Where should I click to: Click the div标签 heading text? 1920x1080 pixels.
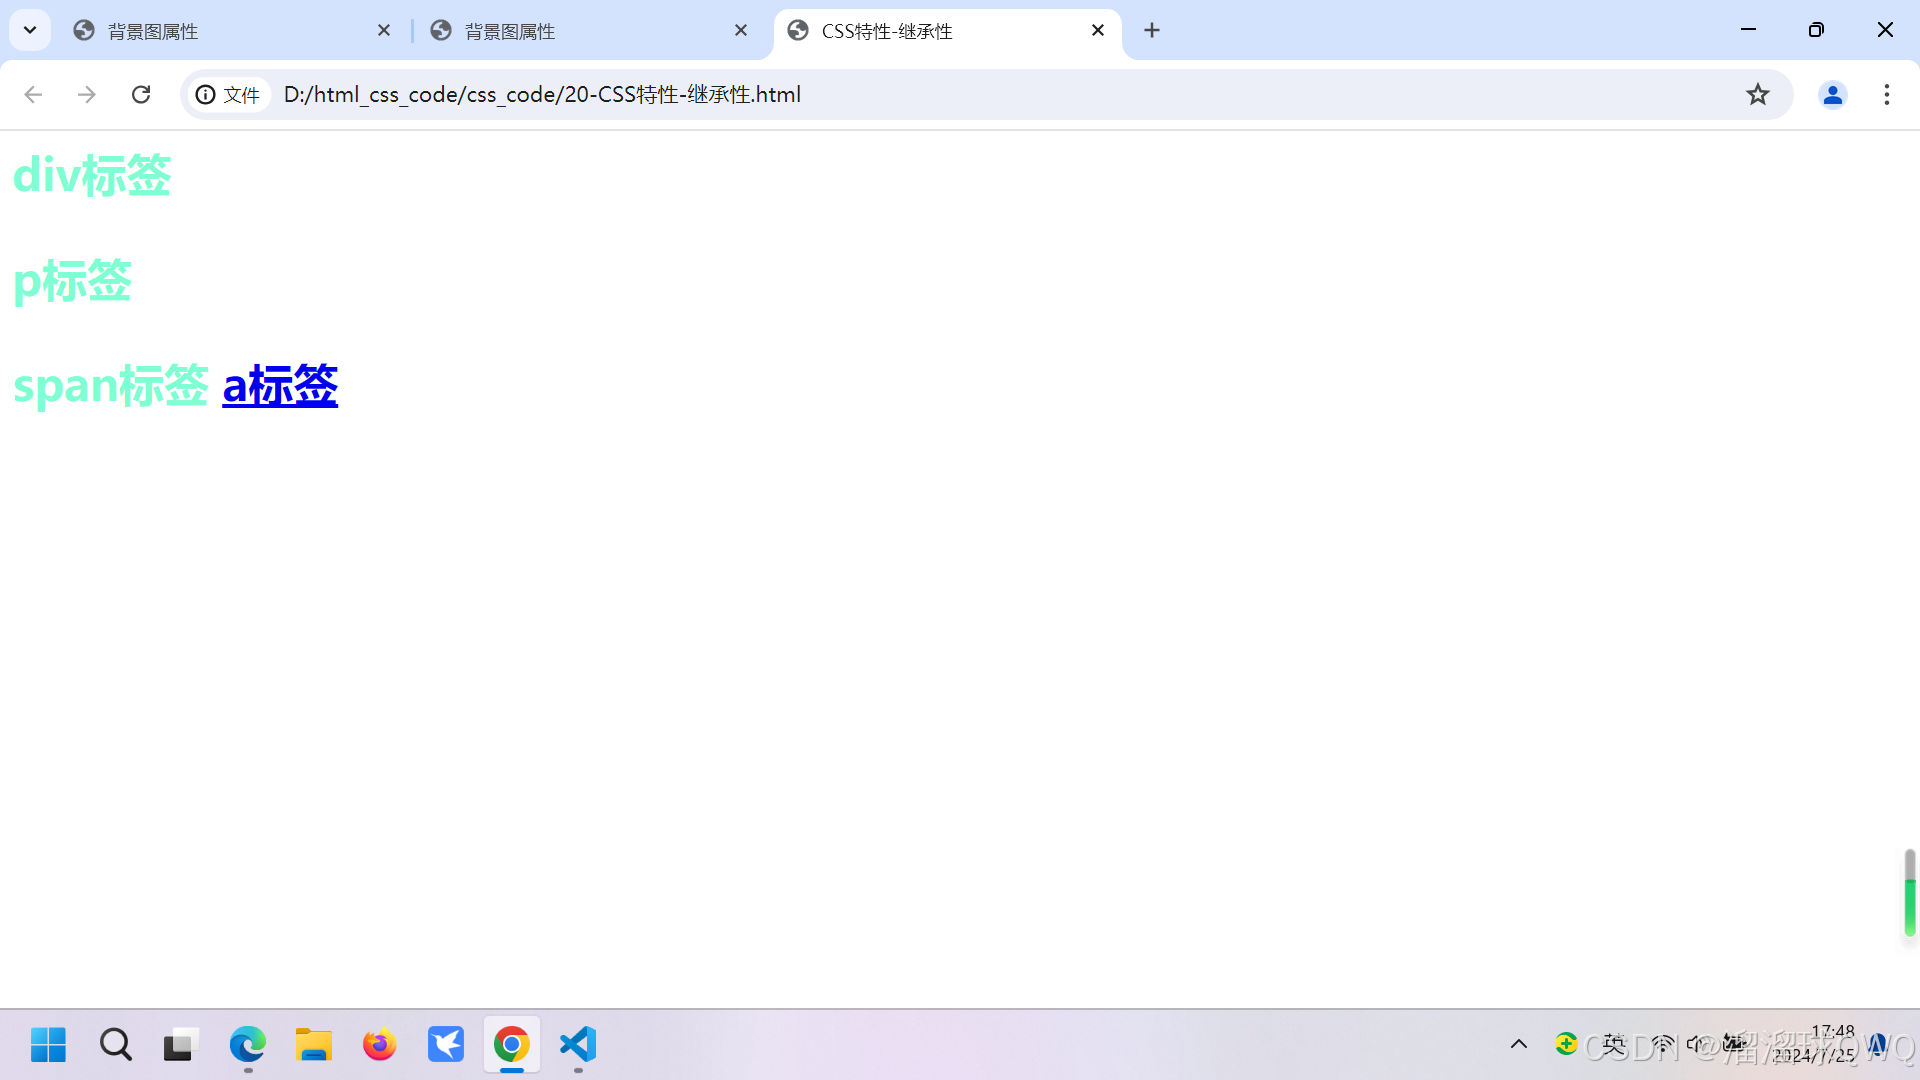tap(92, 176)
